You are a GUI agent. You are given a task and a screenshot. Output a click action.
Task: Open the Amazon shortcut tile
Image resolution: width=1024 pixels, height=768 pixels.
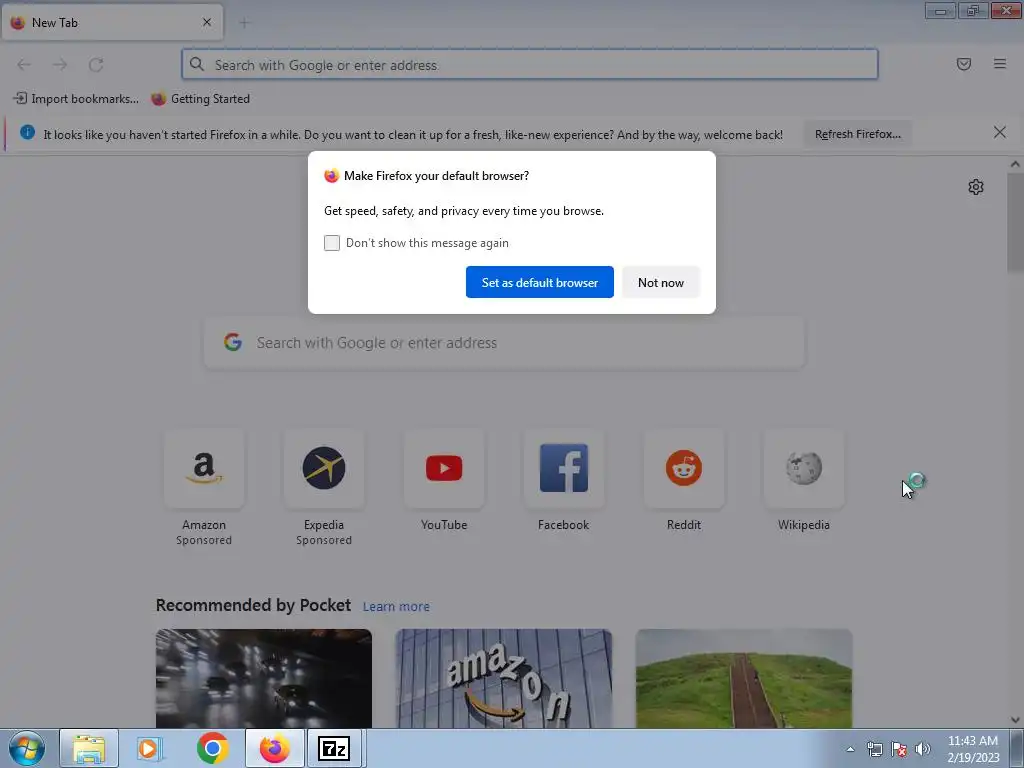[x=204, y=468]
